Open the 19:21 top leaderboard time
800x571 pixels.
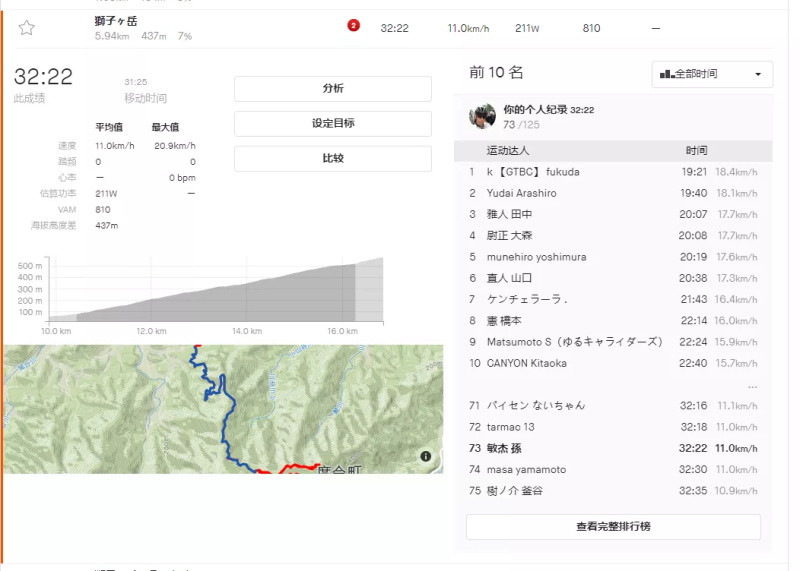point(694,172)
